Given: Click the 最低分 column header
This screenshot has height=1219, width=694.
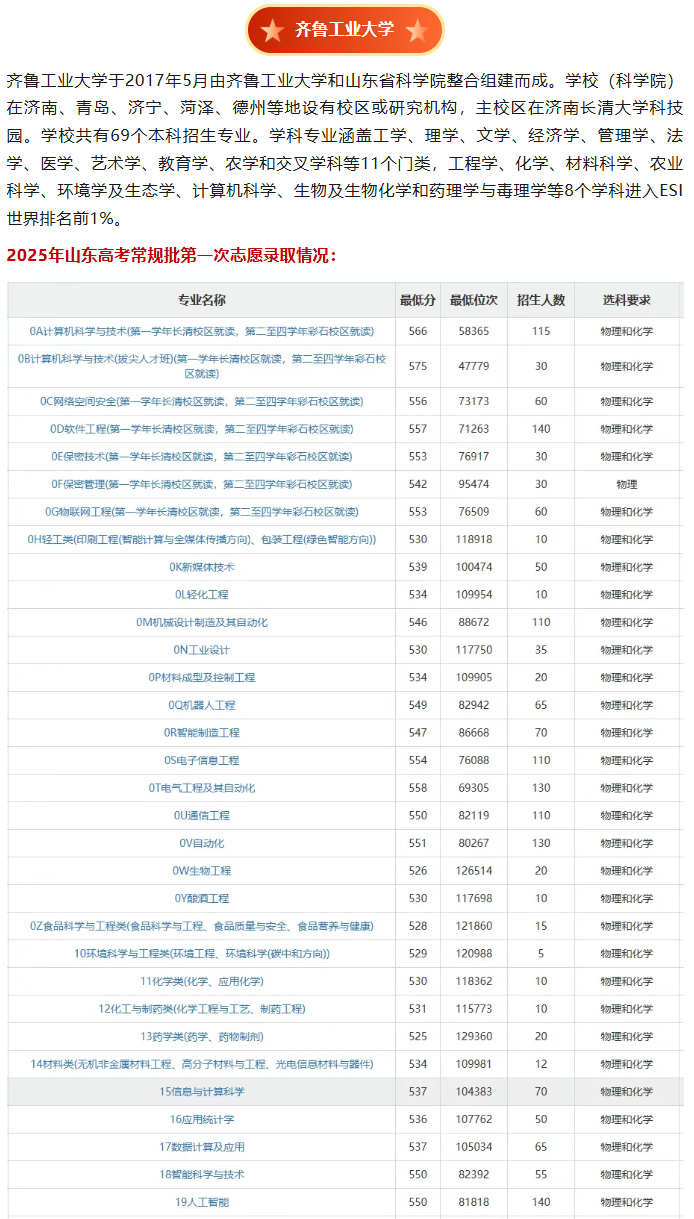Looking at the screenshot, I should click(x=417, y=300).
